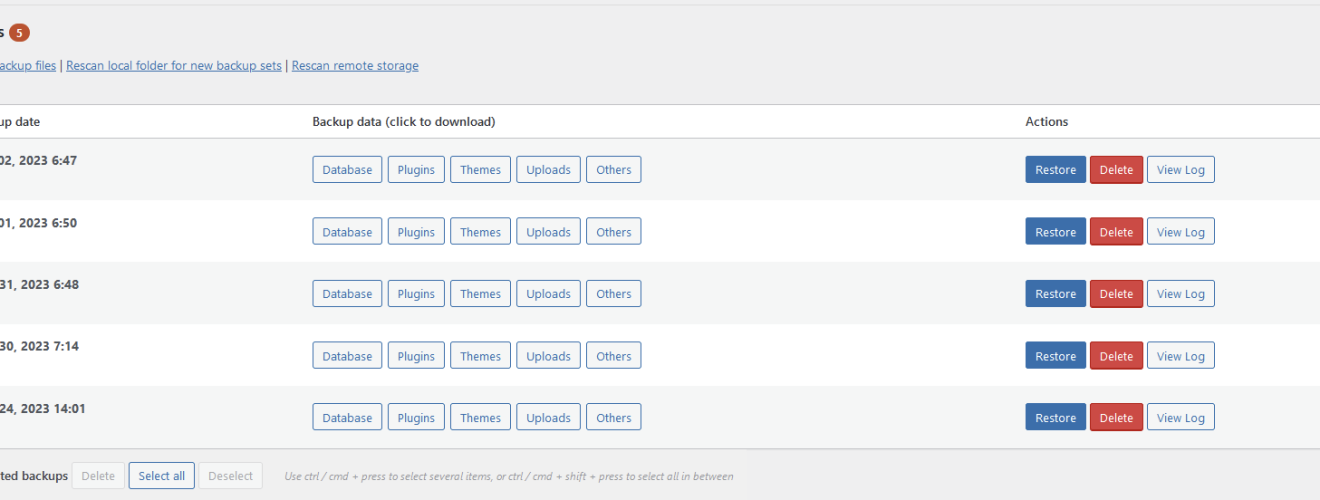Screen dimensions: 1320x500
Task: Download Others from the 24, 2023 14:01 backup
Action: point(613,418)
